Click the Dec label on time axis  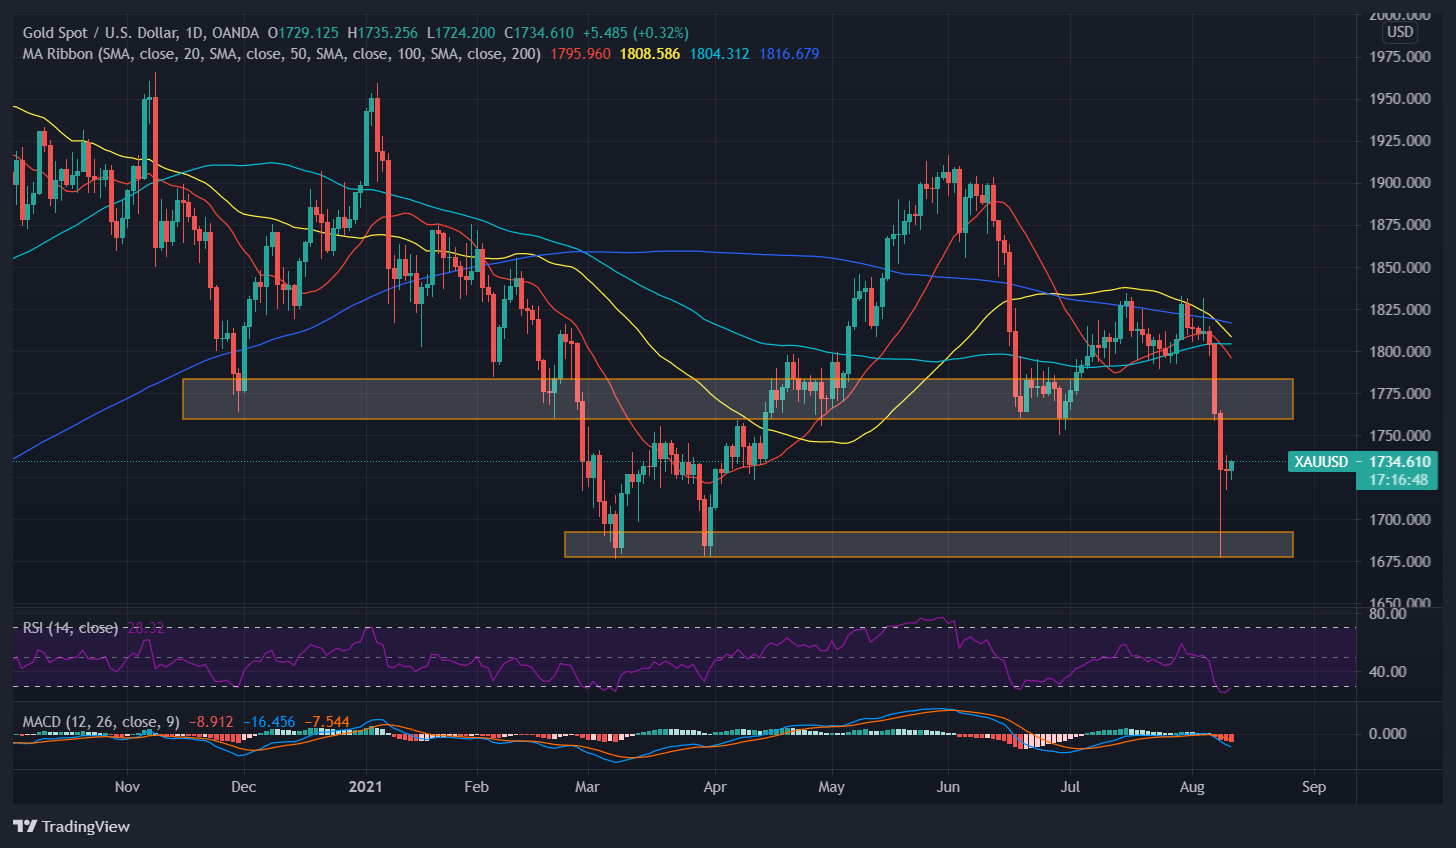(243, 787)
